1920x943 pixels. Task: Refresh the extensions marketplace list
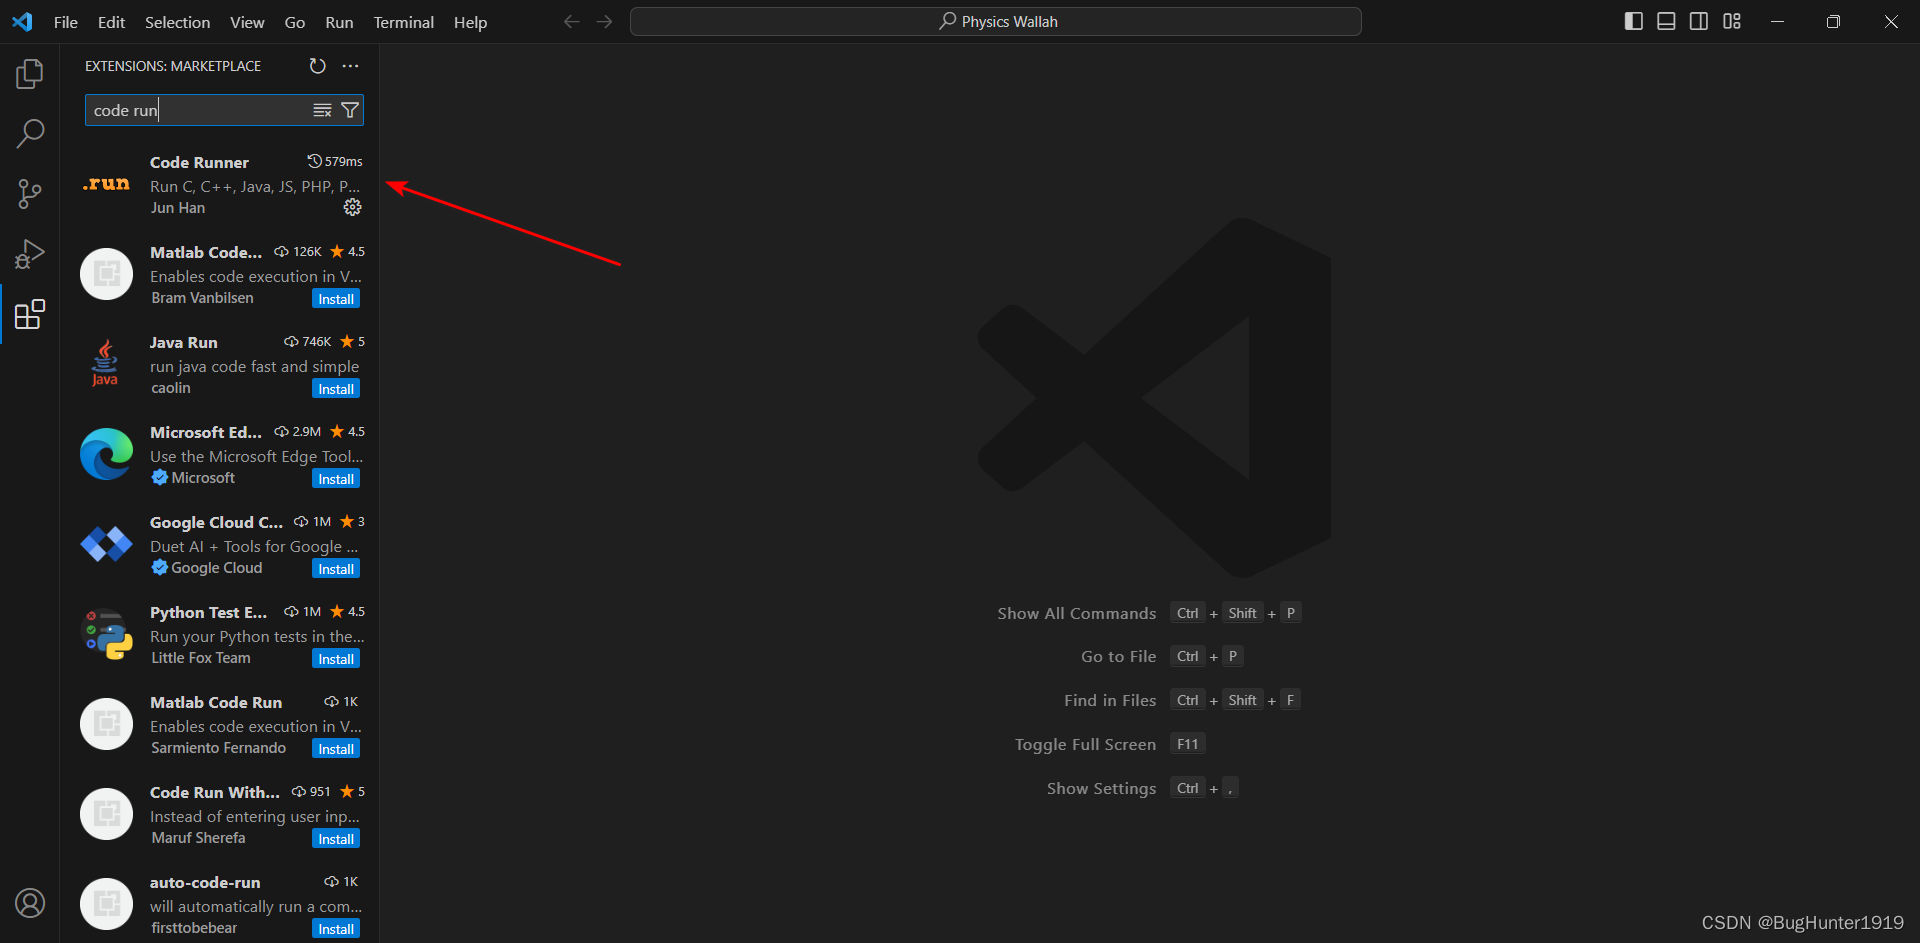[317, 66]
